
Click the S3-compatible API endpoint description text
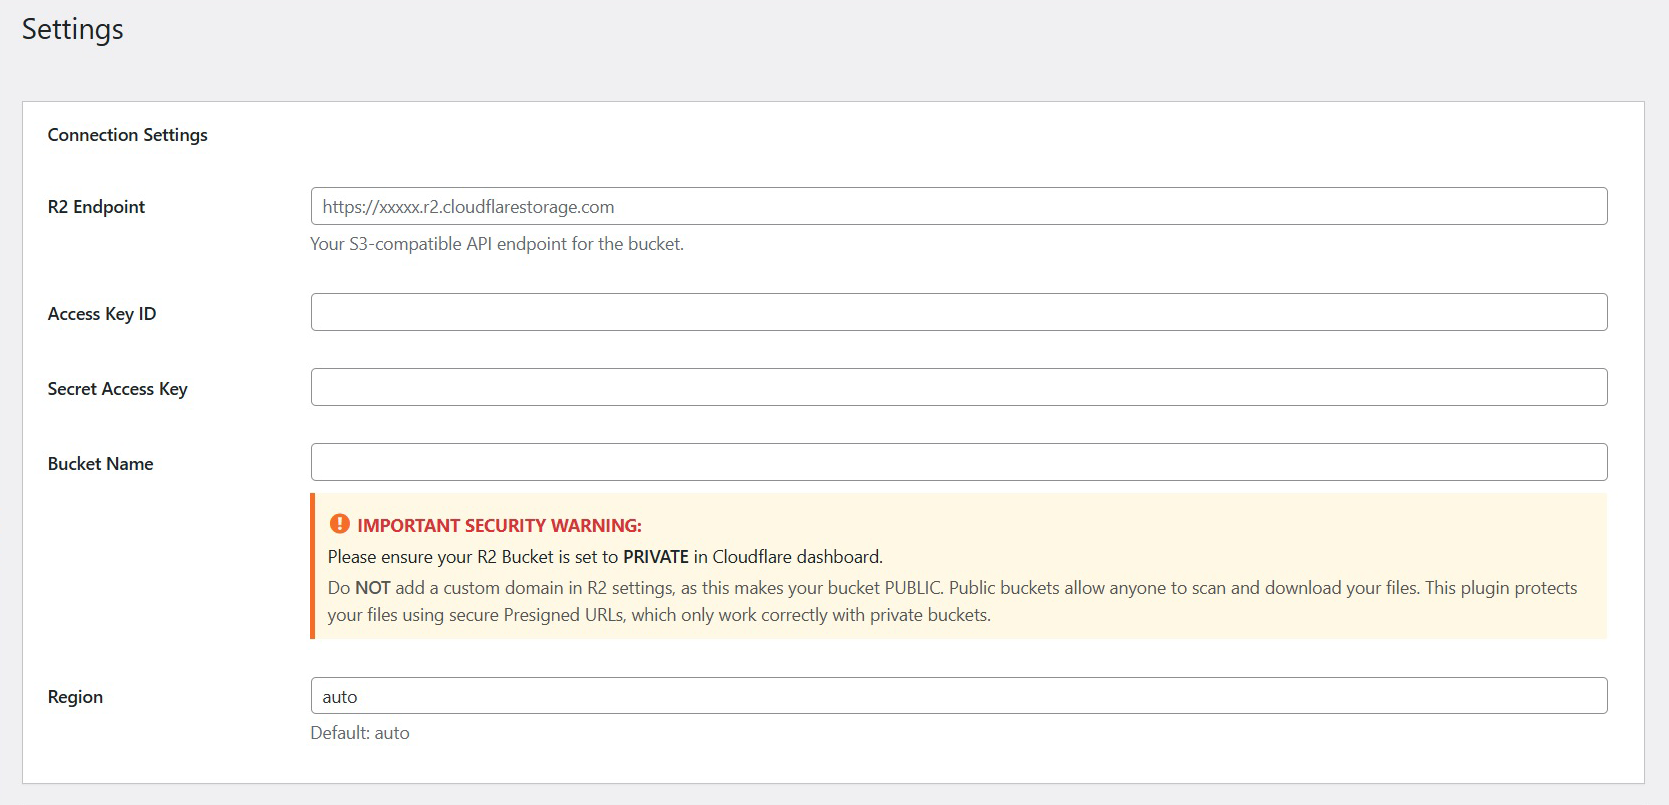pyautogui.click(x=497, y=243)
